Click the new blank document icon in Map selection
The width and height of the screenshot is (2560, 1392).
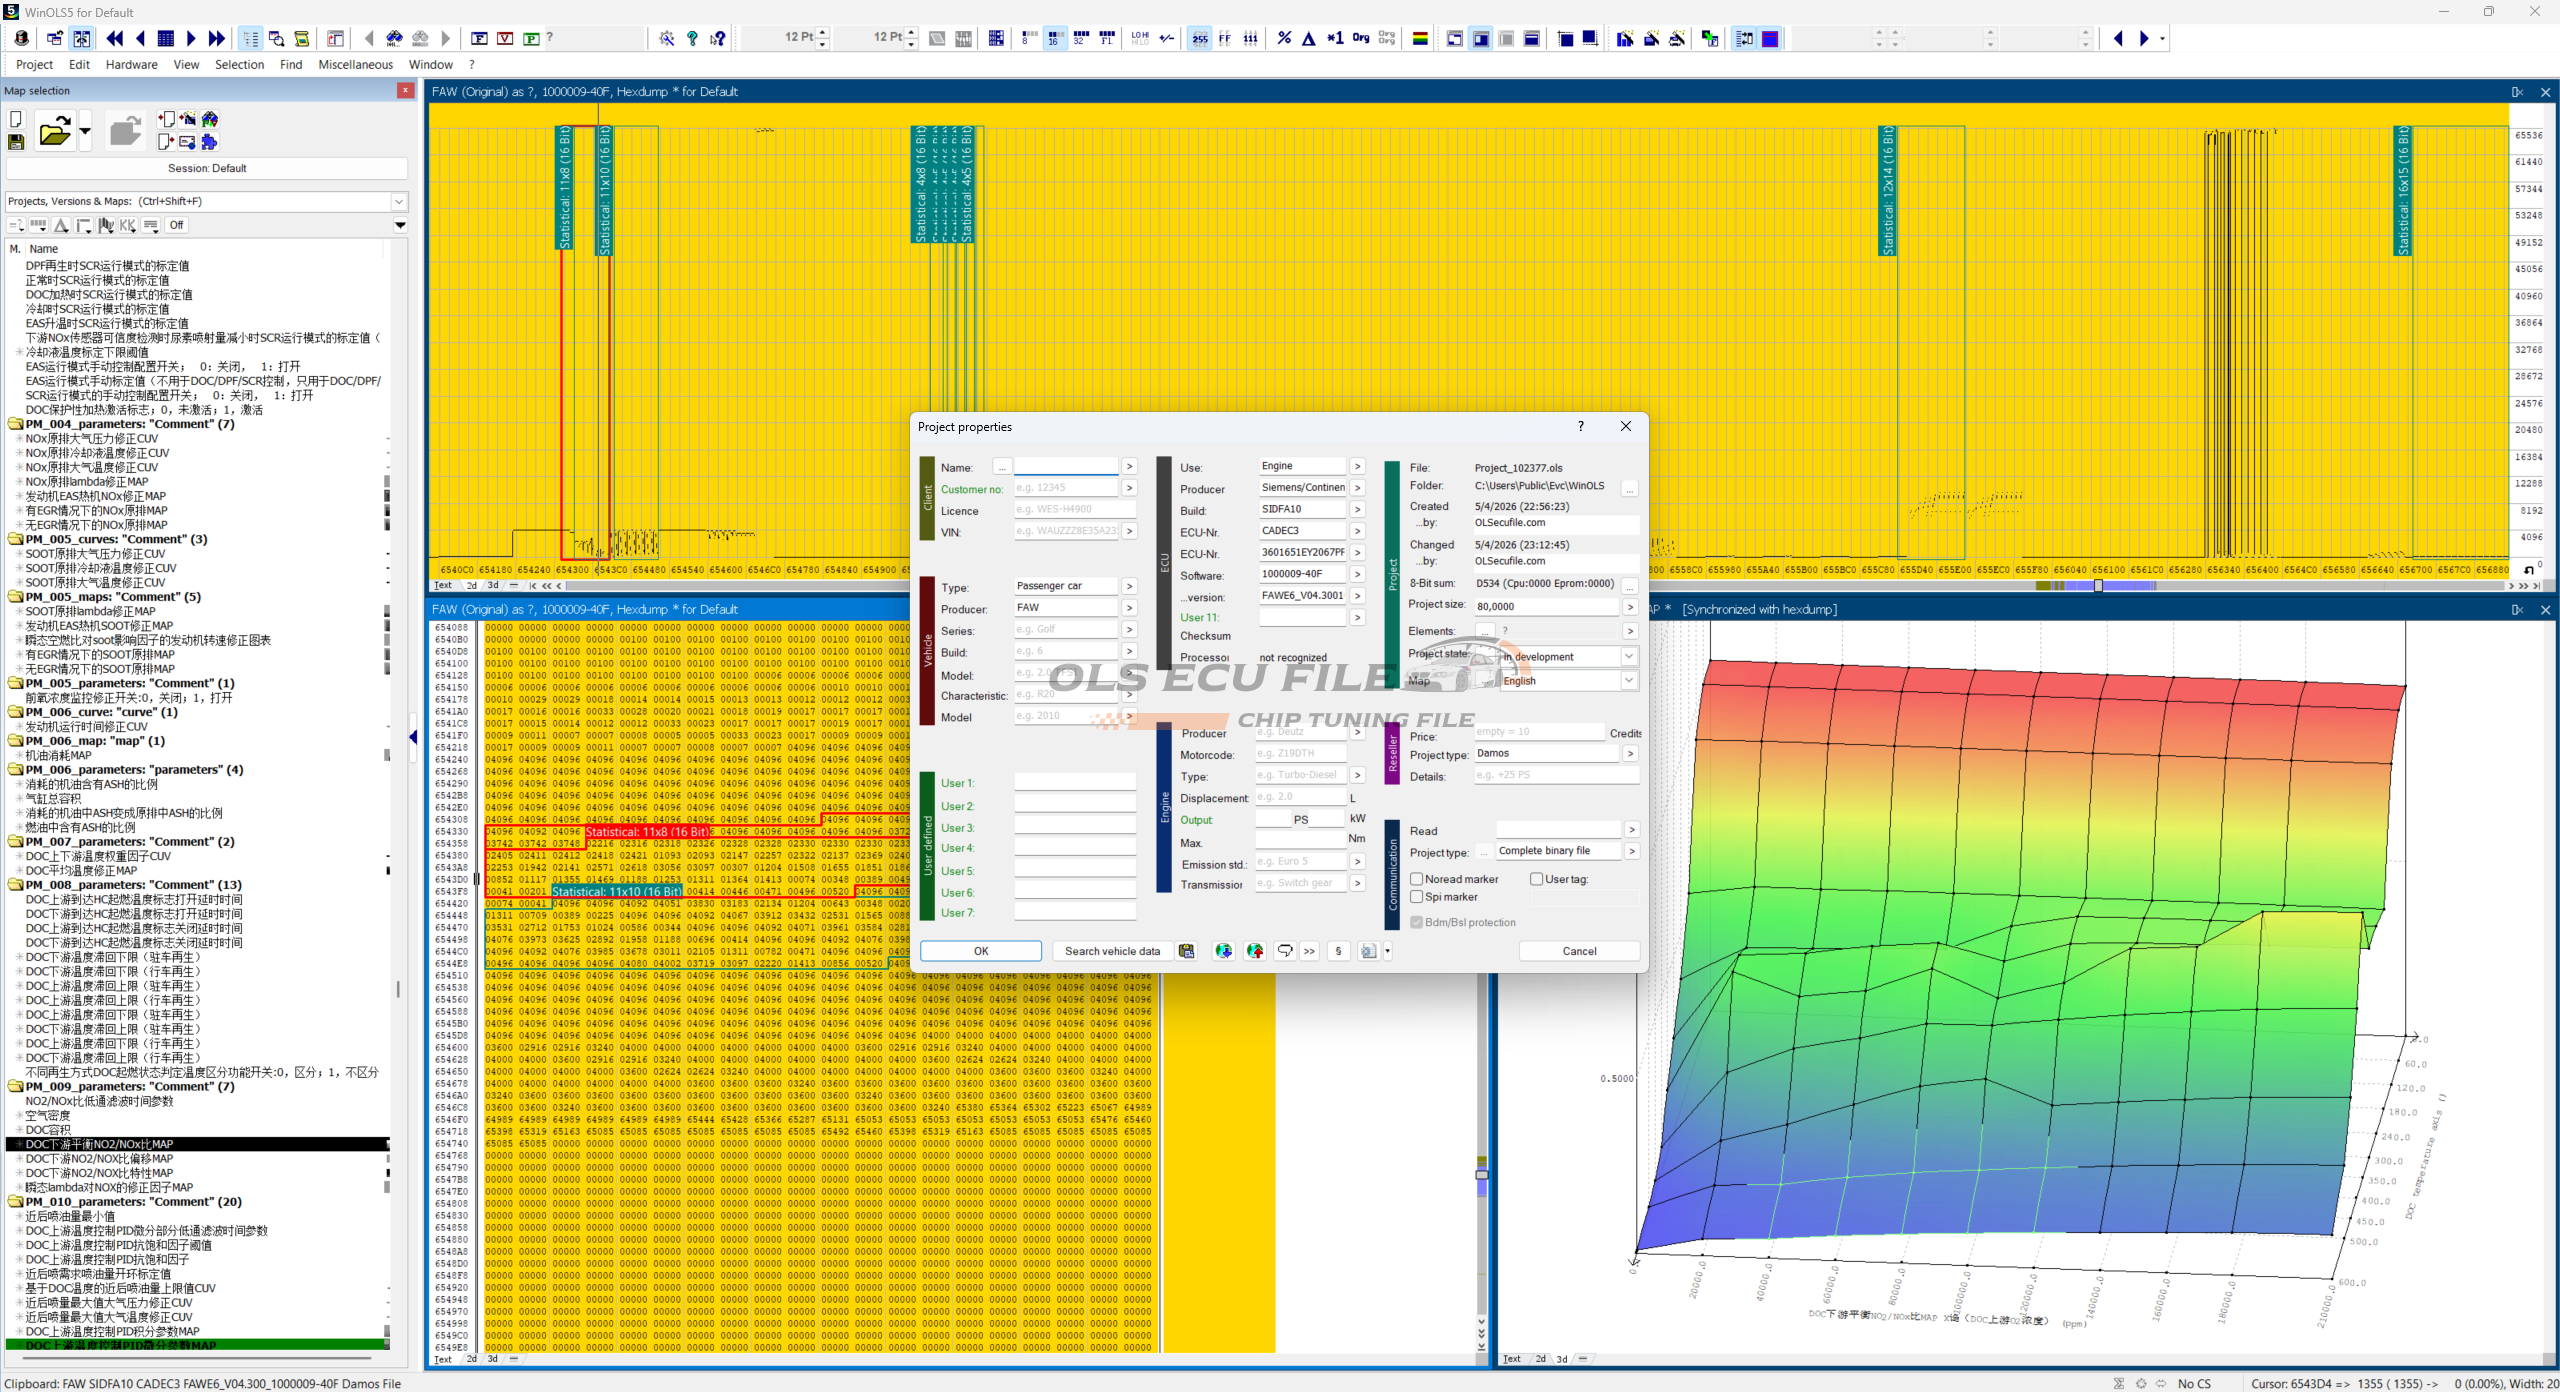coord(16,120)
